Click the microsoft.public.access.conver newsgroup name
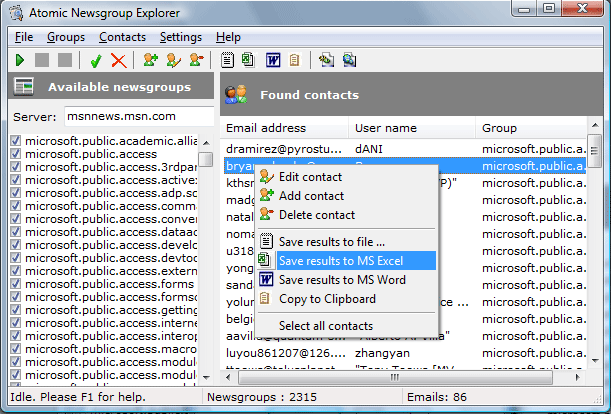 coord(111,219)
